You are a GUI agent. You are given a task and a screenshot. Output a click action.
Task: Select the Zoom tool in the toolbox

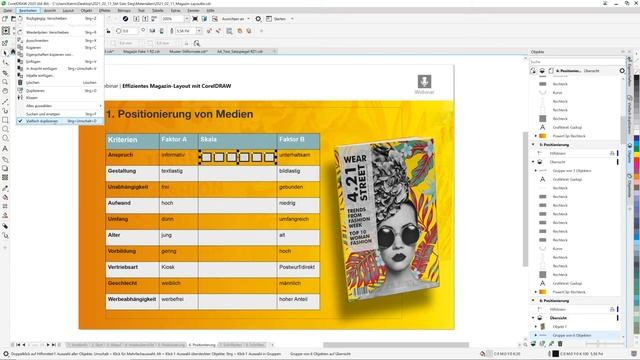click(x=5, y=82)
